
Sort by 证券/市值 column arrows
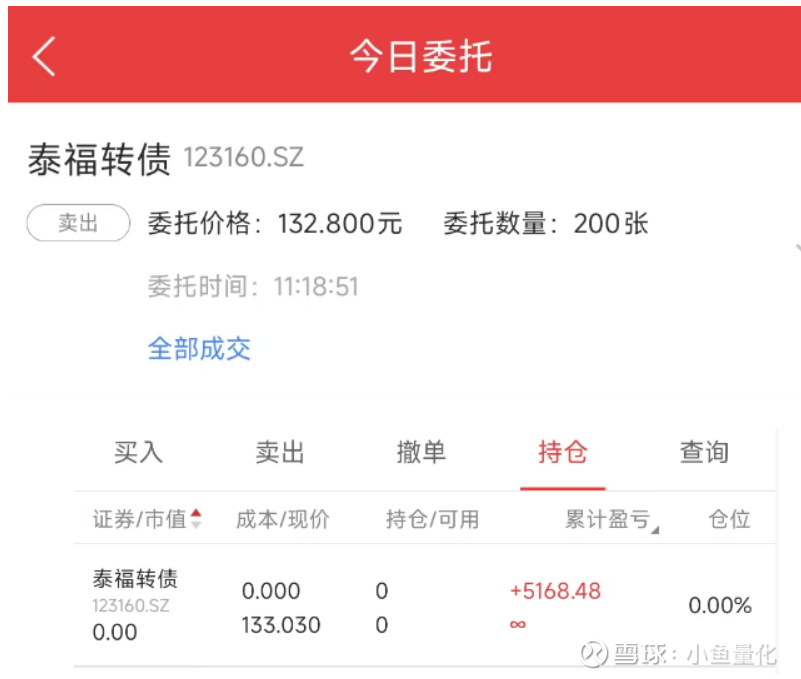pos(196,519)
